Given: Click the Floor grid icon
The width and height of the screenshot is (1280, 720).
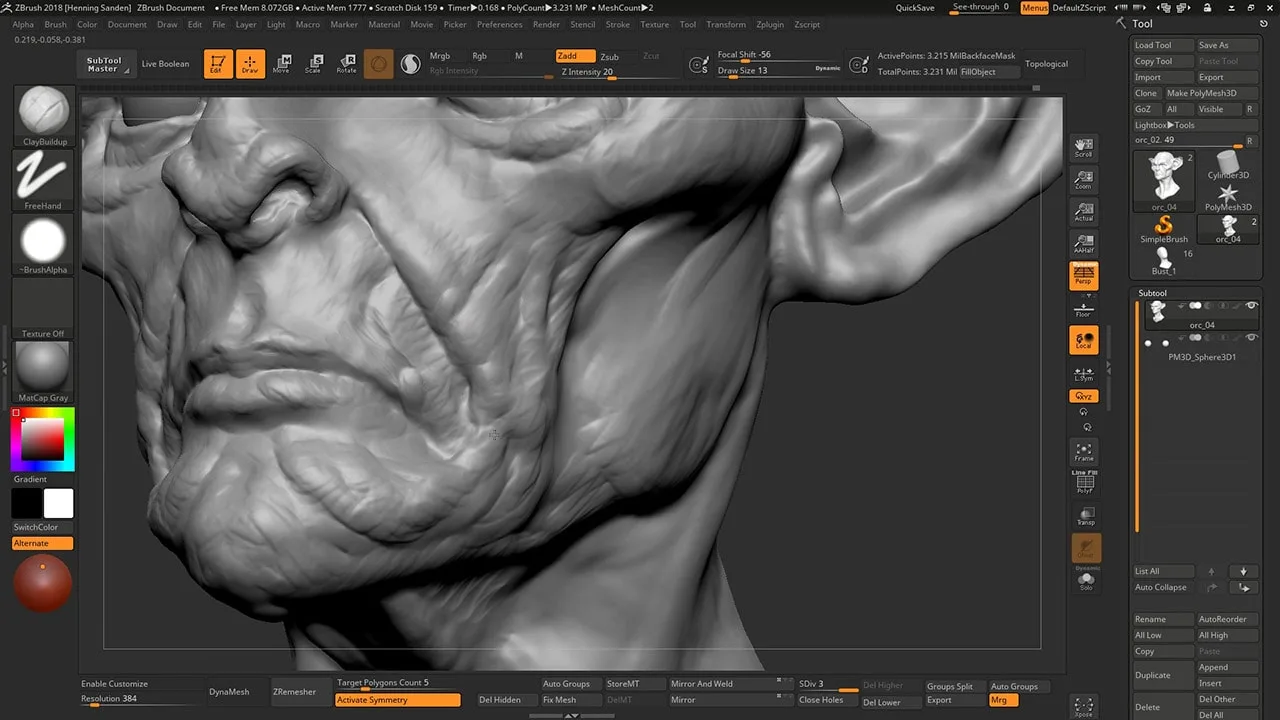Looking at the screenshot, I should (x=1084, y=309).
